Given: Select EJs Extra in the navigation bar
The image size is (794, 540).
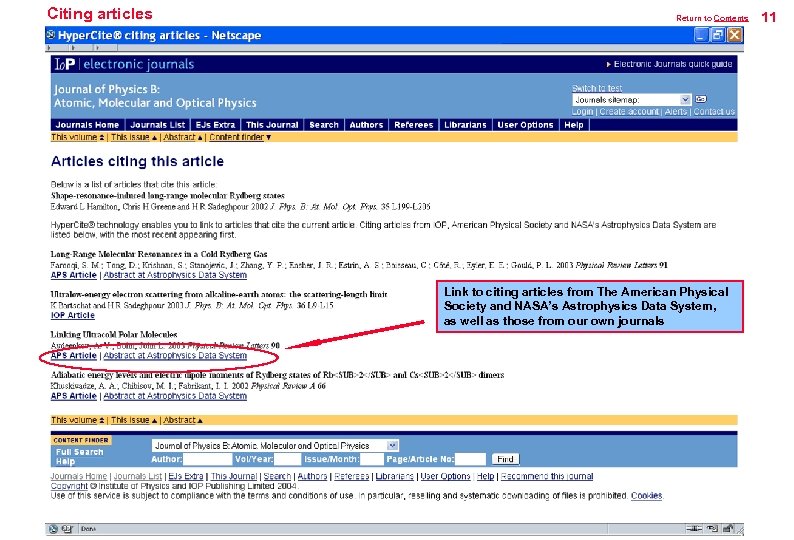Looking at the screenshot, I should [215, 125].
